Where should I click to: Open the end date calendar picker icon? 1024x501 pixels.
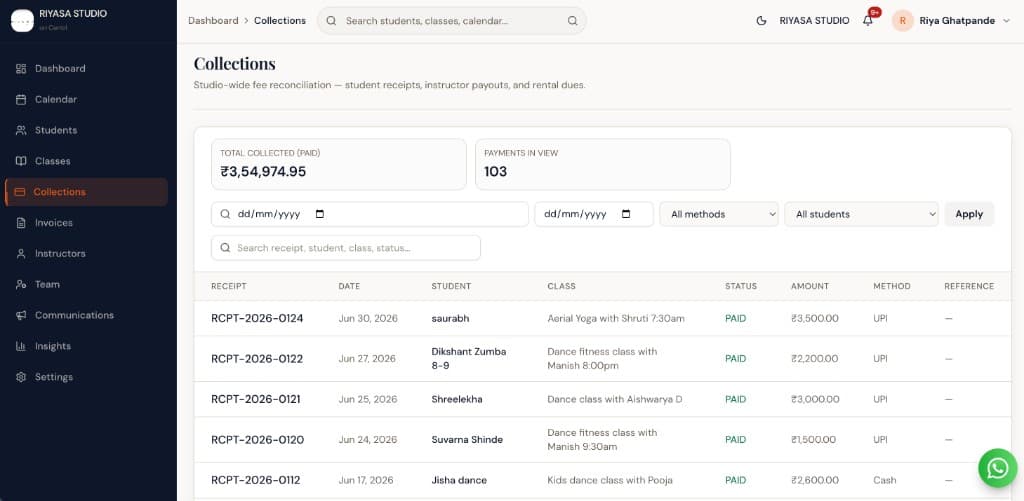(x=626, y=214)
